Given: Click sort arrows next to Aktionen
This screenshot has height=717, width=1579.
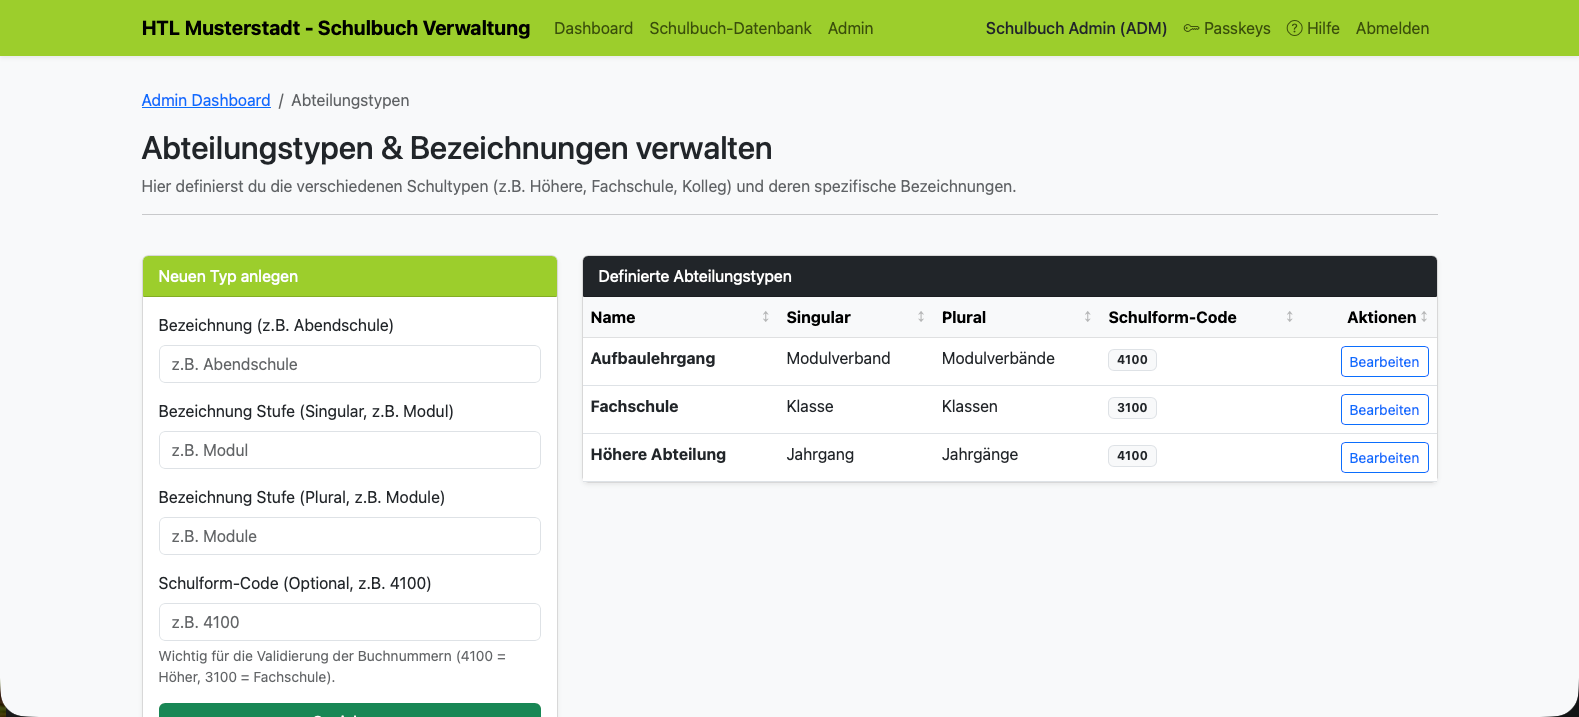Looking at the screenshot, I should coord(1424,317).
